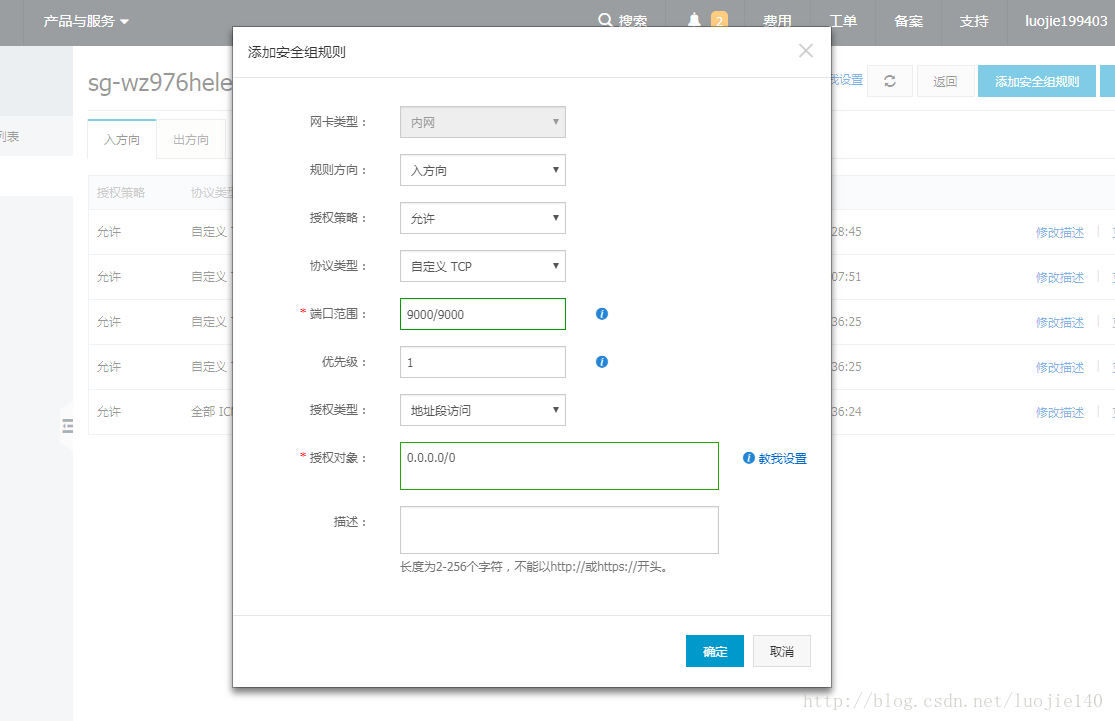1115x721 pixels.
Task: Click the sidebar collapse handle icon
Action: tap(68, 426)
